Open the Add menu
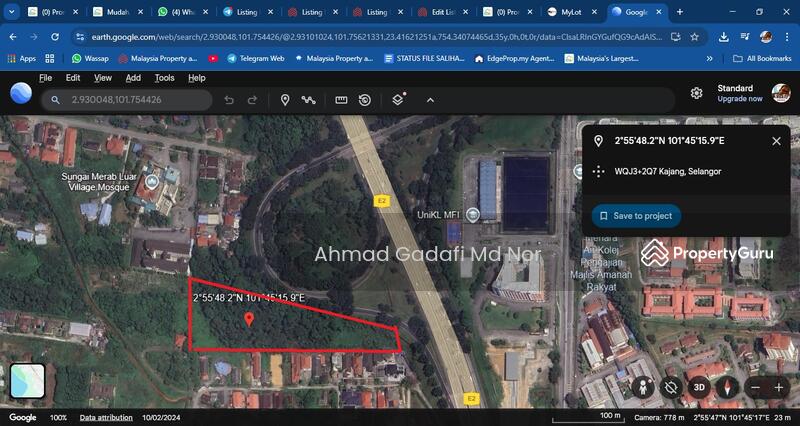Image resolution: width=800 pixels, height=426 pixels. click(133, 78)
